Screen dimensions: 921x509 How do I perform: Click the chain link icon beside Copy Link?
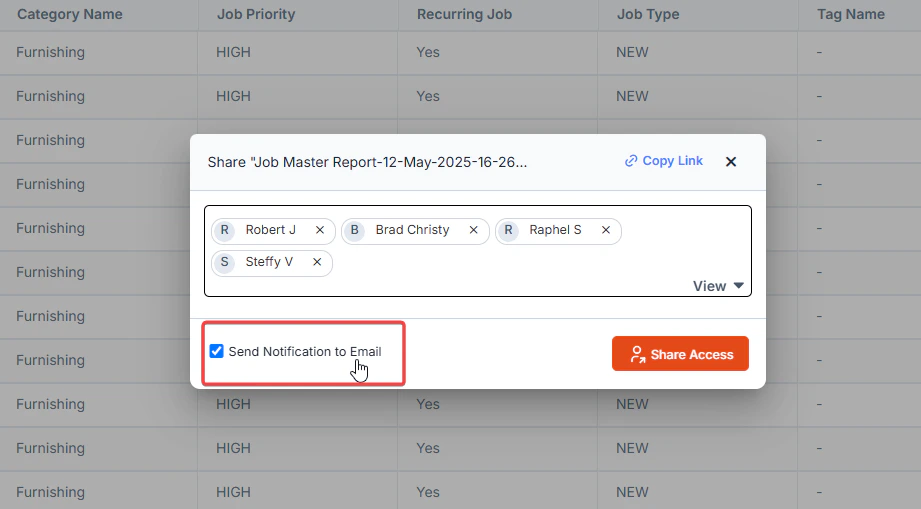631,161
